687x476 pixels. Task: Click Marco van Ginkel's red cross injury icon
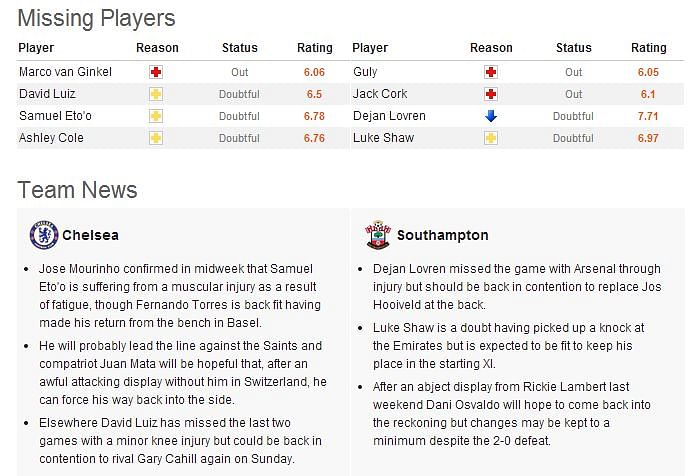click(x=156, y=72)
